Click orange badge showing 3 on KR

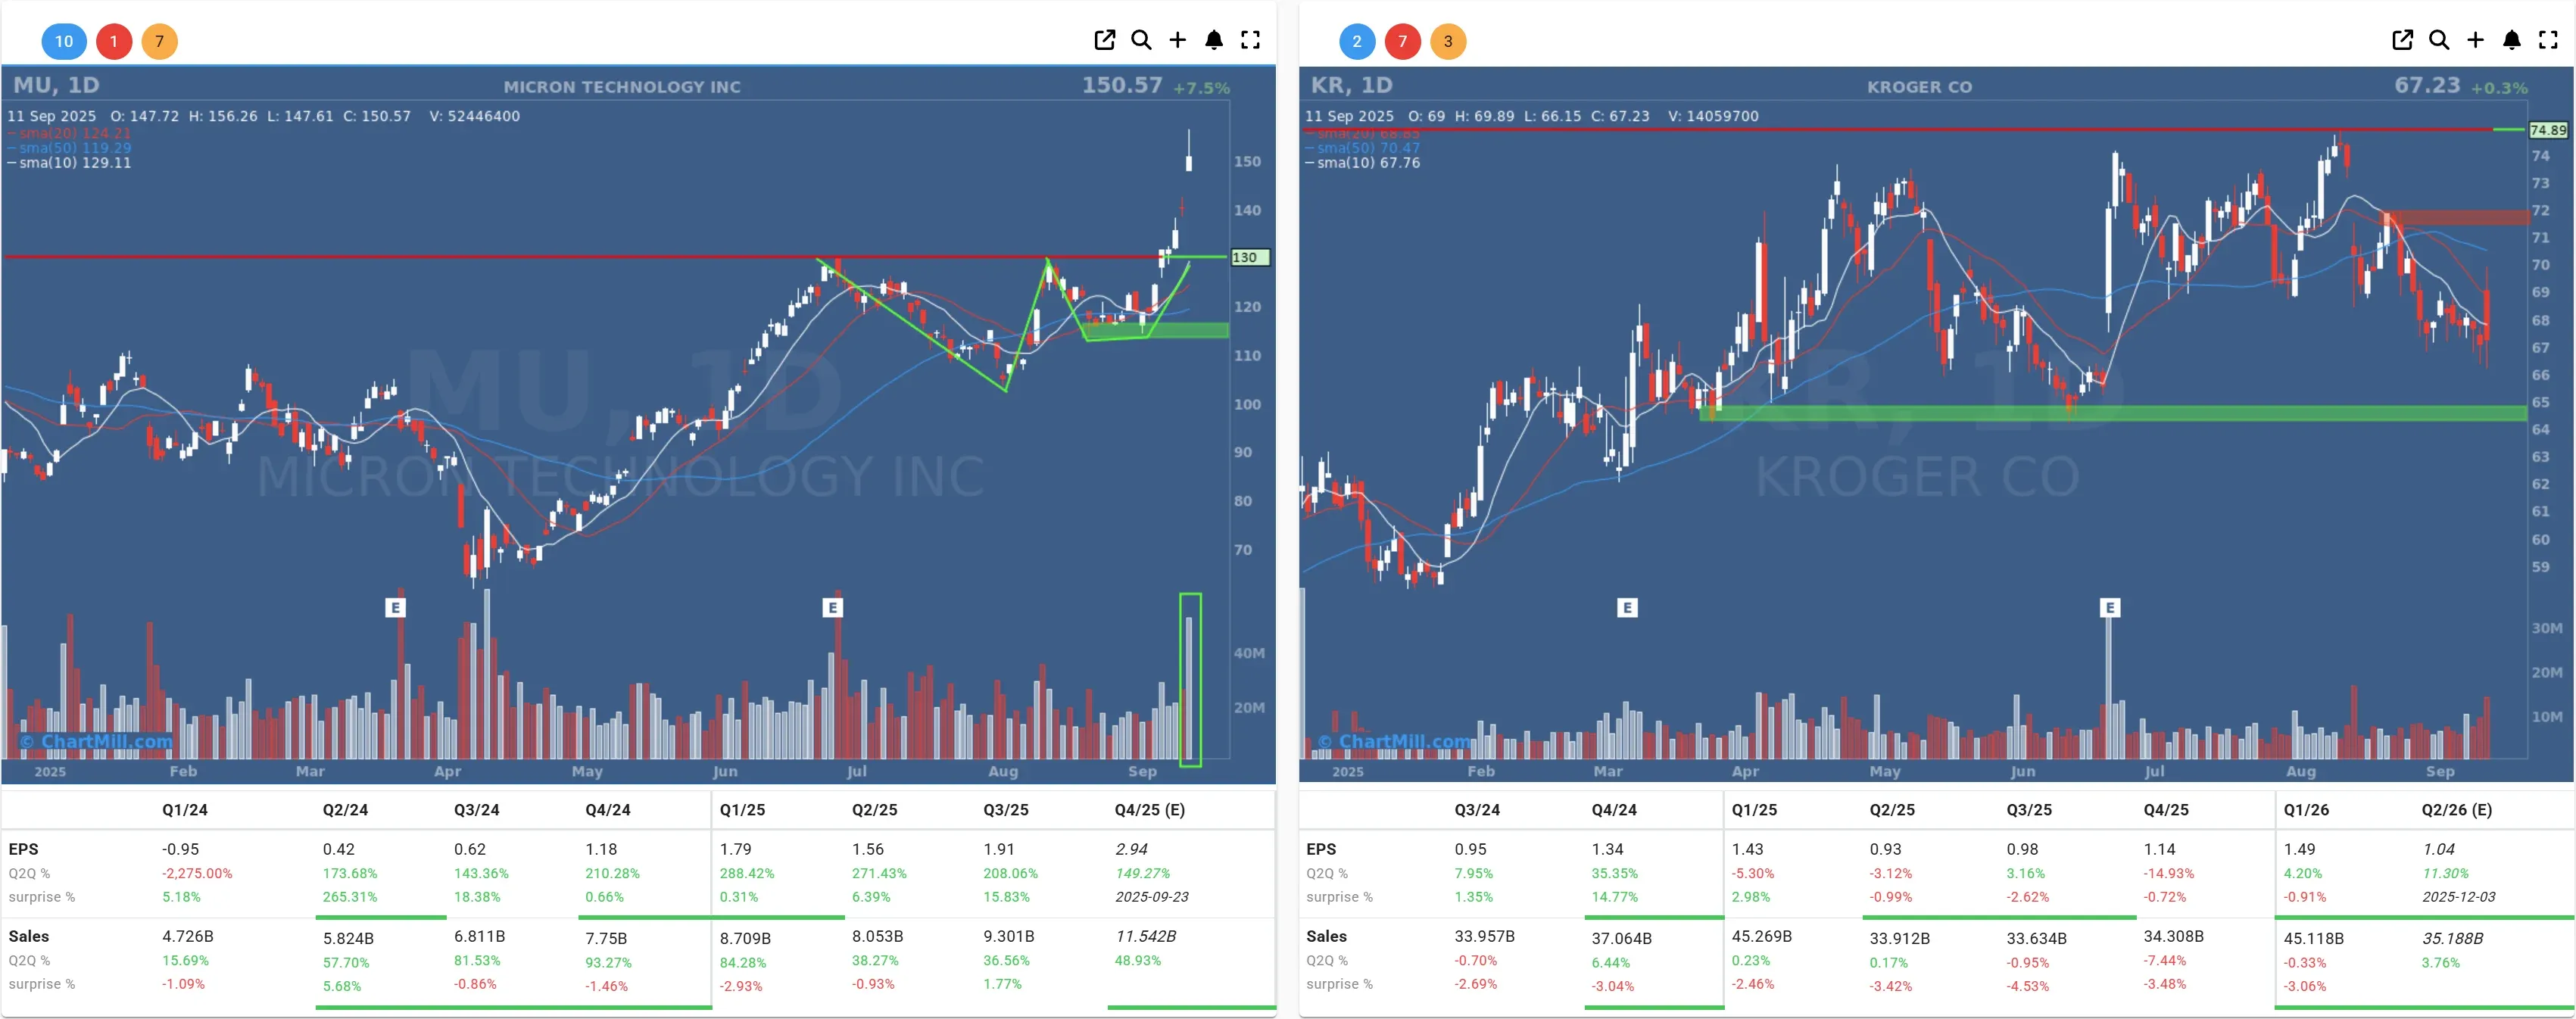[1448, 41]
